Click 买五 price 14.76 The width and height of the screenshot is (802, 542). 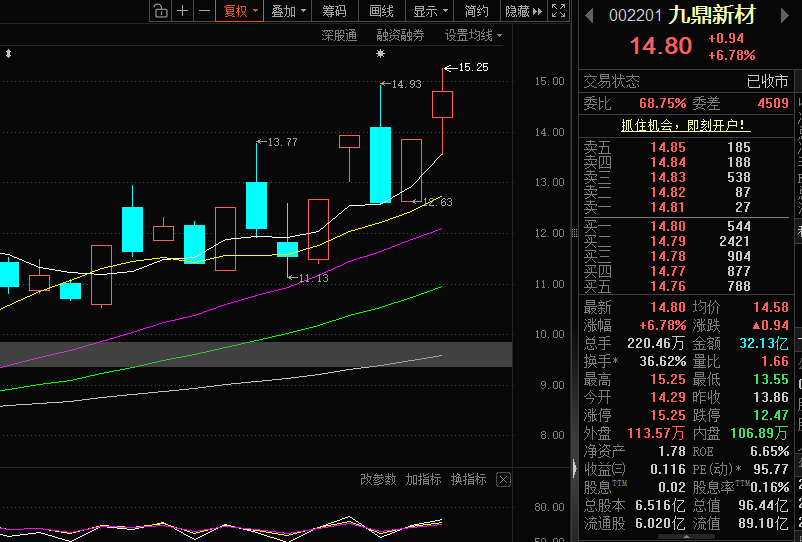point(668,286)
